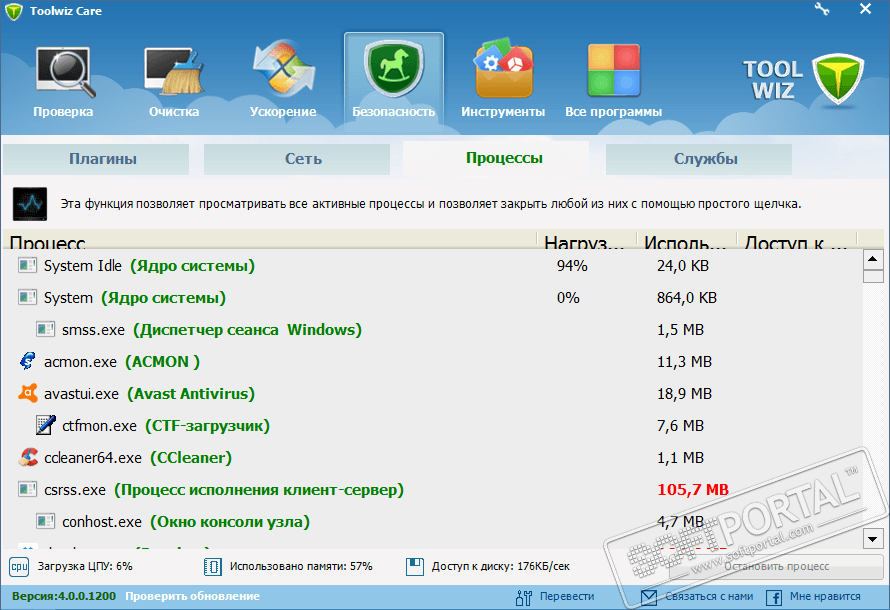The image size is (890, 610).
Task: Click the ctfmon.exe pen icon
Action: [x=45, y=425]
